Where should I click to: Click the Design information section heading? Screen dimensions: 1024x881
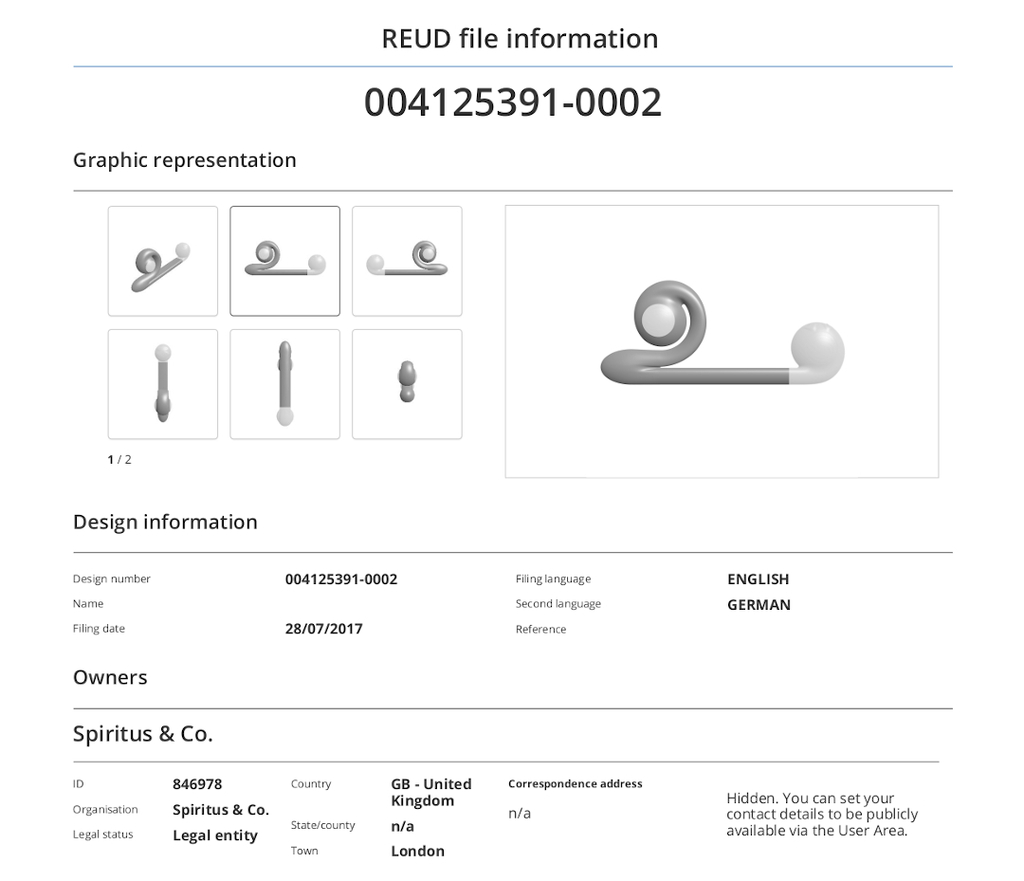pos(165,522)
